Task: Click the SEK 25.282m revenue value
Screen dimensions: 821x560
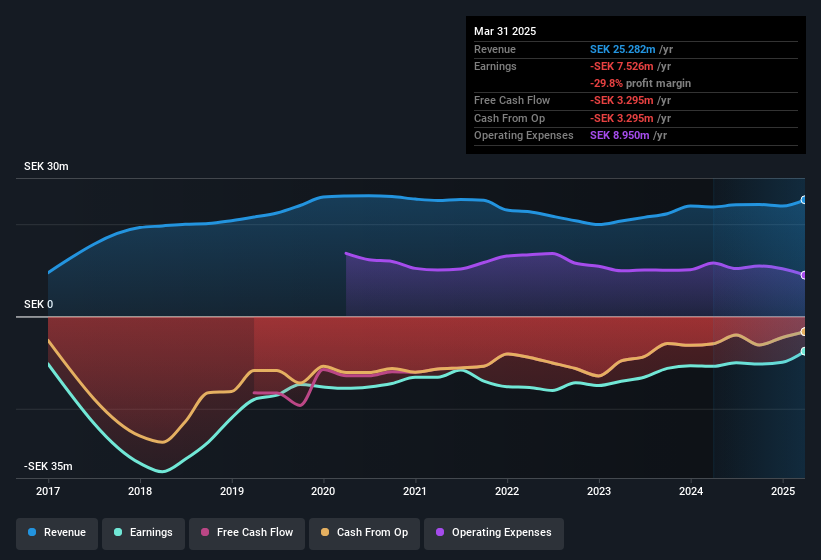Action: 623,49
